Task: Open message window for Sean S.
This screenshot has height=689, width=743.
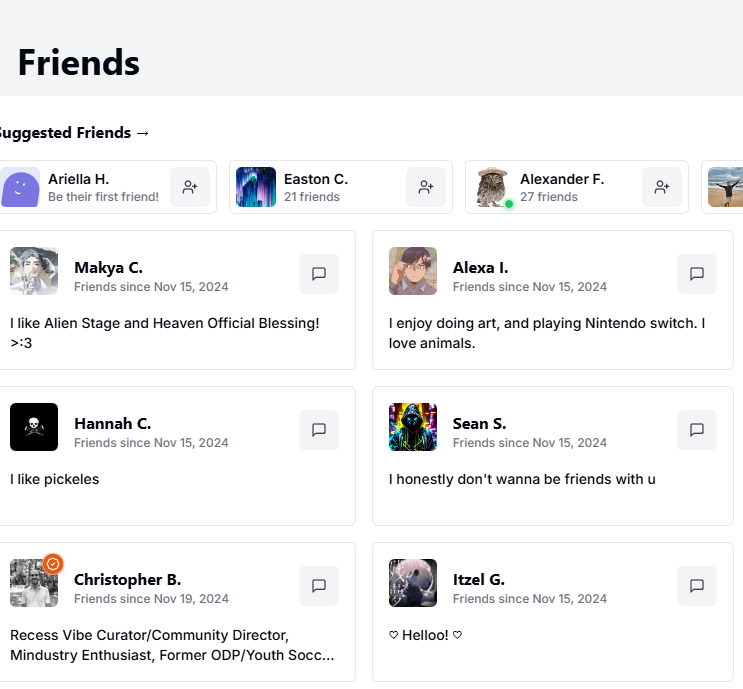Action: [697, 430]
